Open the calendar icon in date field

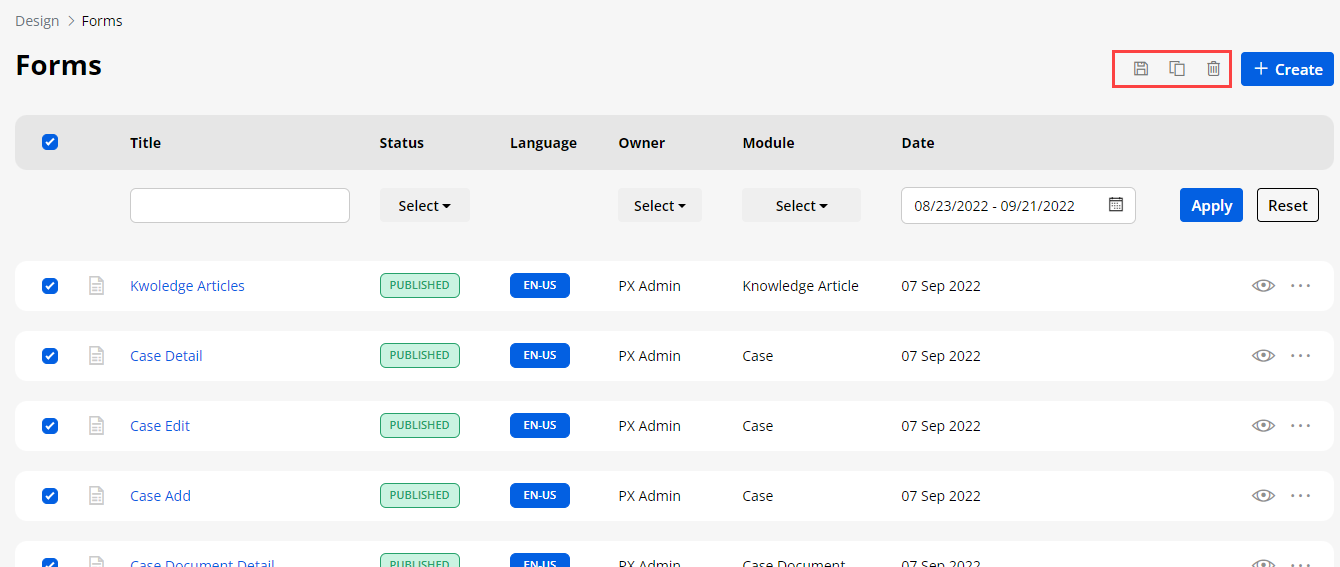[x=1116, y=205]
